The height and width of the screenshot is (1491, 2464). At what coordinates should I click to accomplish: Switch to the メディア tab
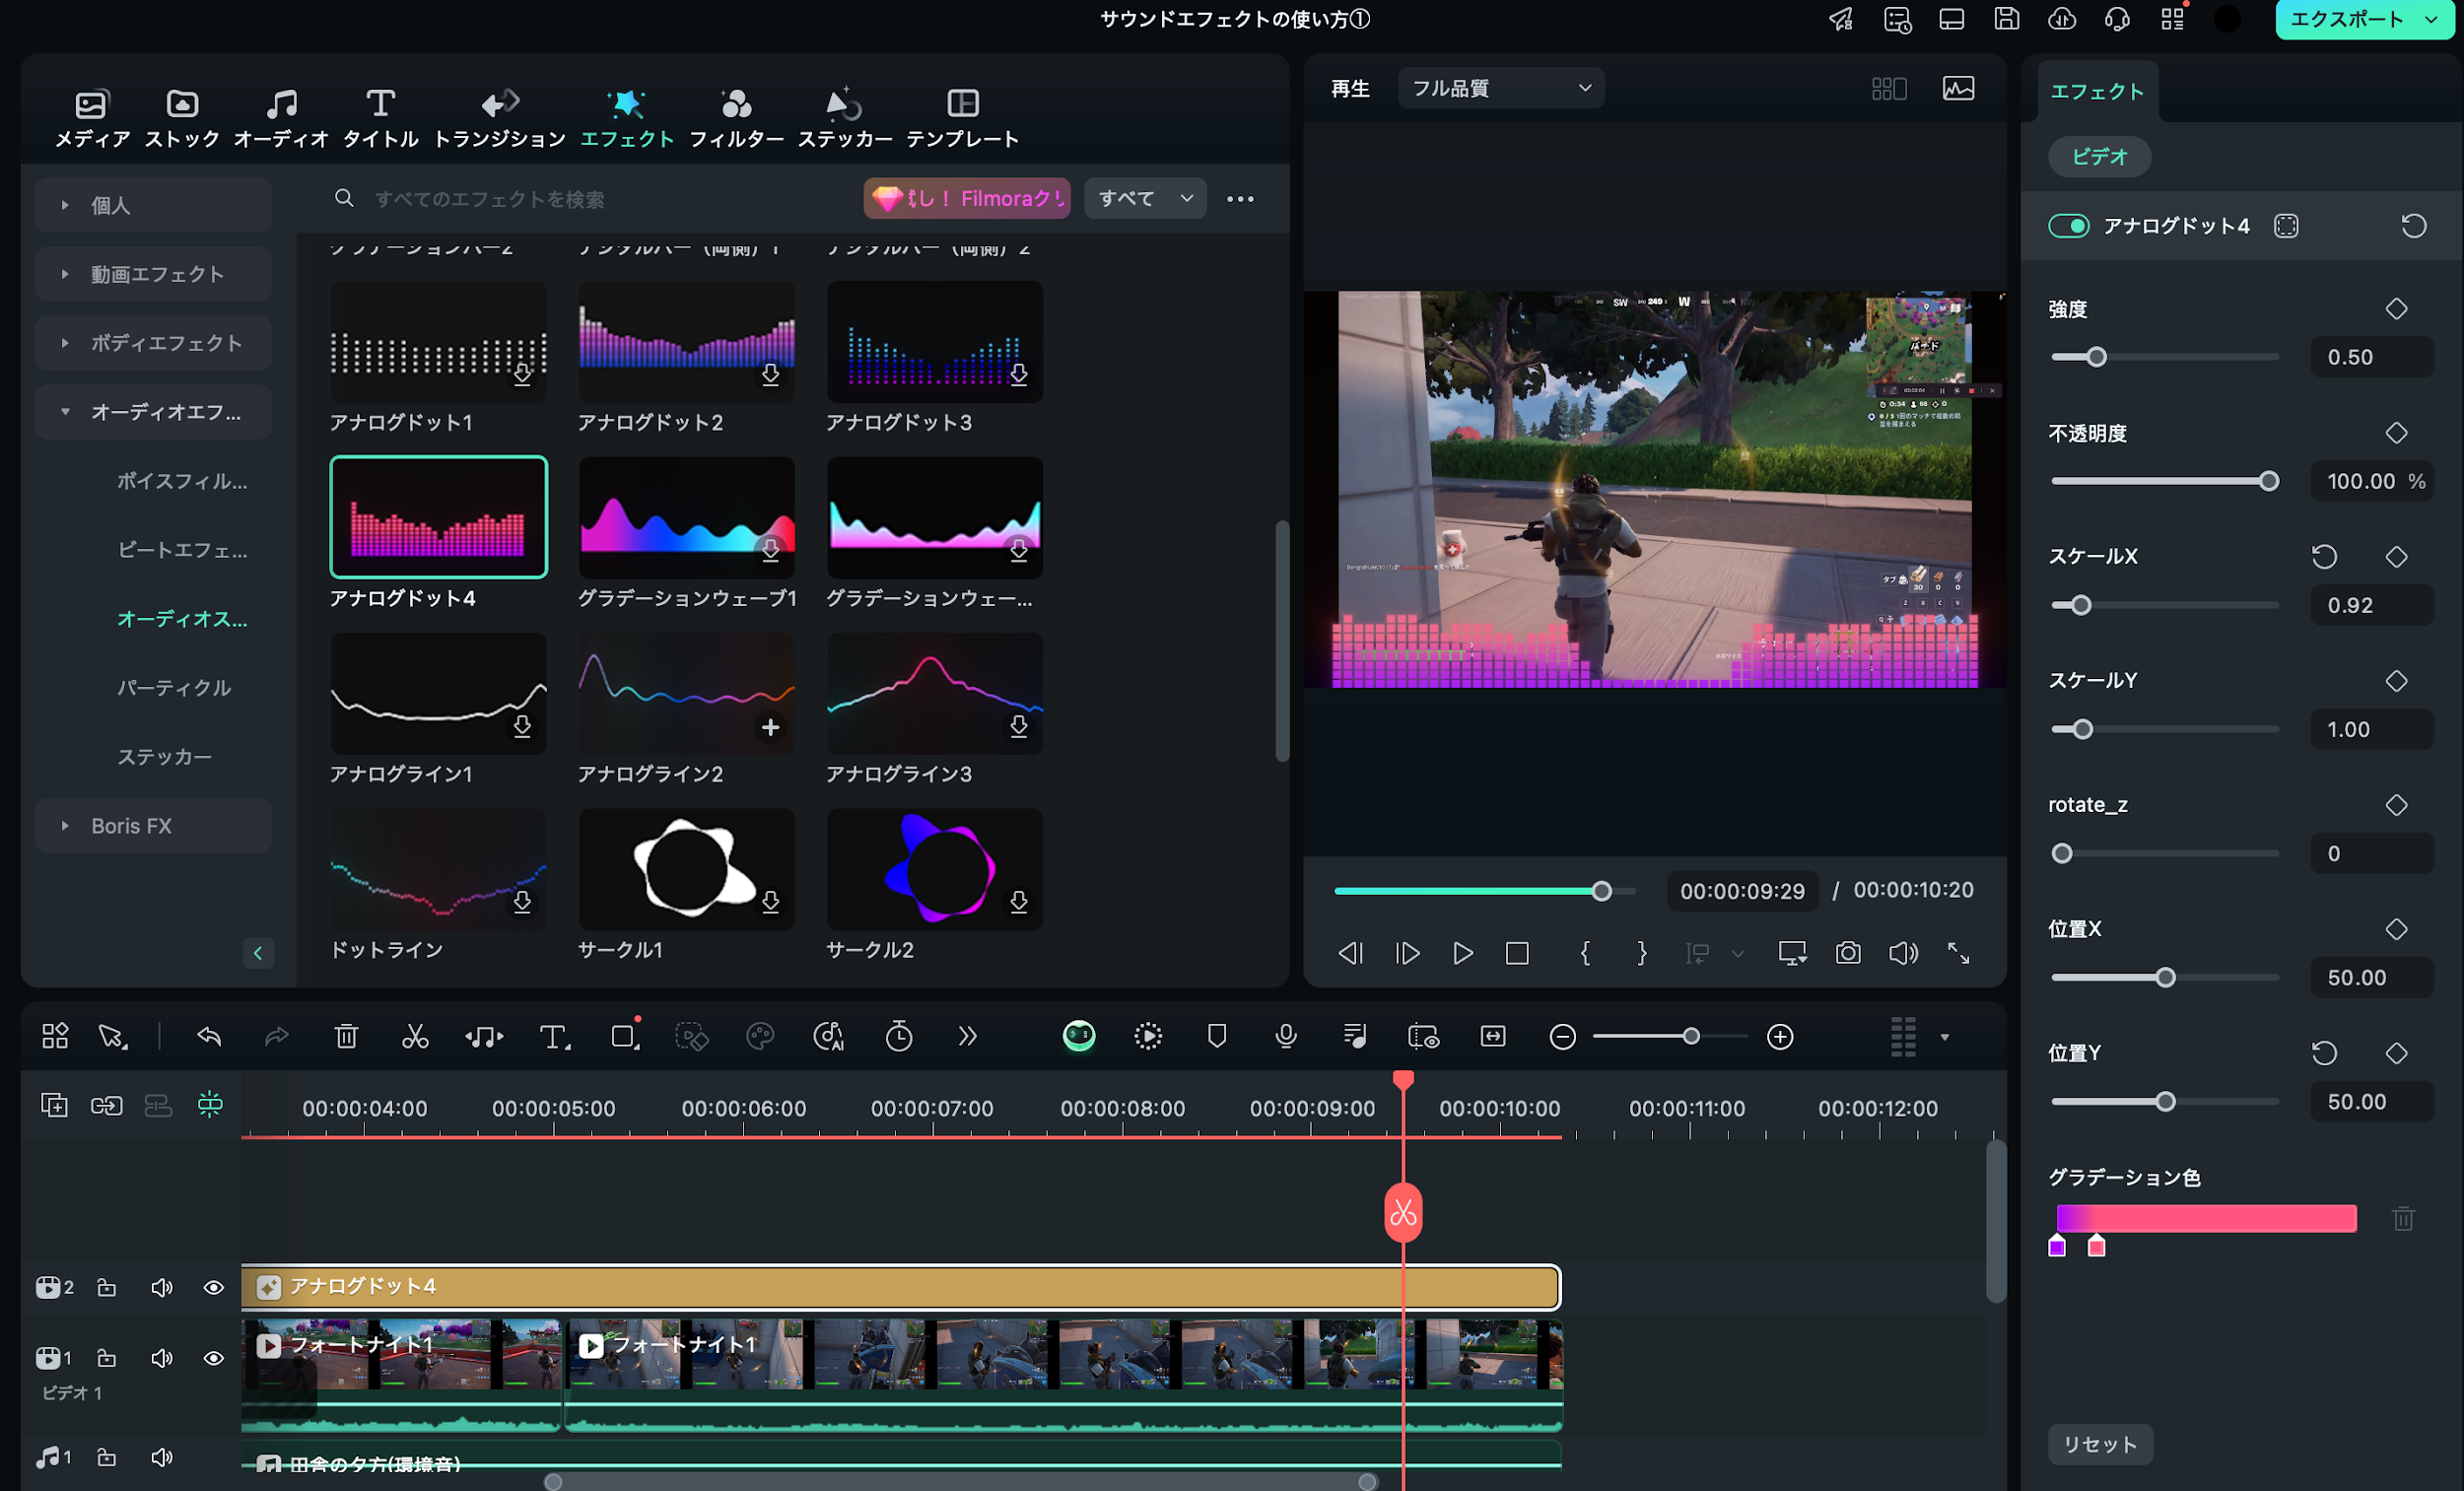tap(92, 118)
